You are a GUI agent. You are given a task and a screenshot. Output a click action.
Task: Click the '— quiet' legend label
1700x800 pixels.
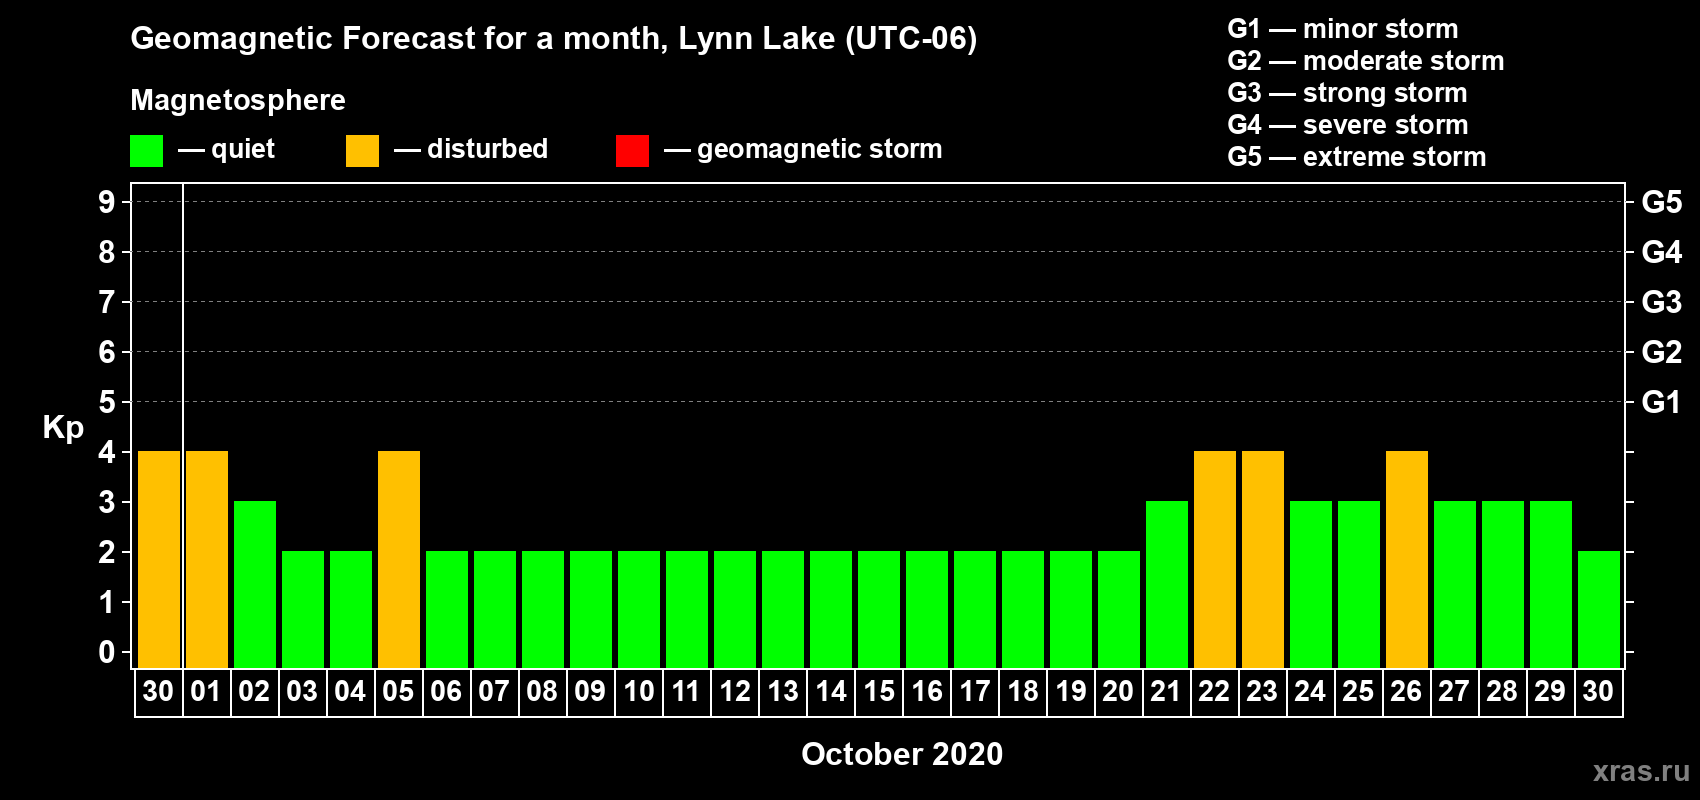click(226, 149)
